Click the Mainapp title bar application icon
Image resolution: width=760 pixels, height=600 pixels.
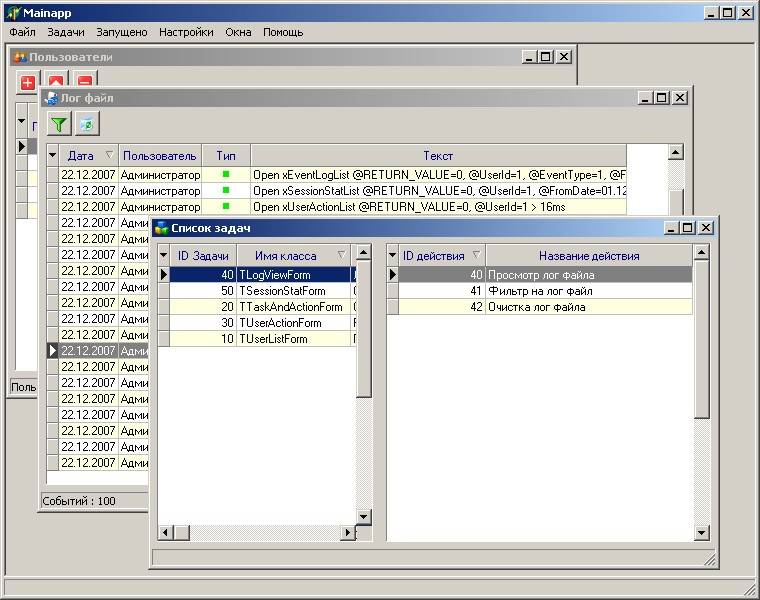click(x=14, y=13)
